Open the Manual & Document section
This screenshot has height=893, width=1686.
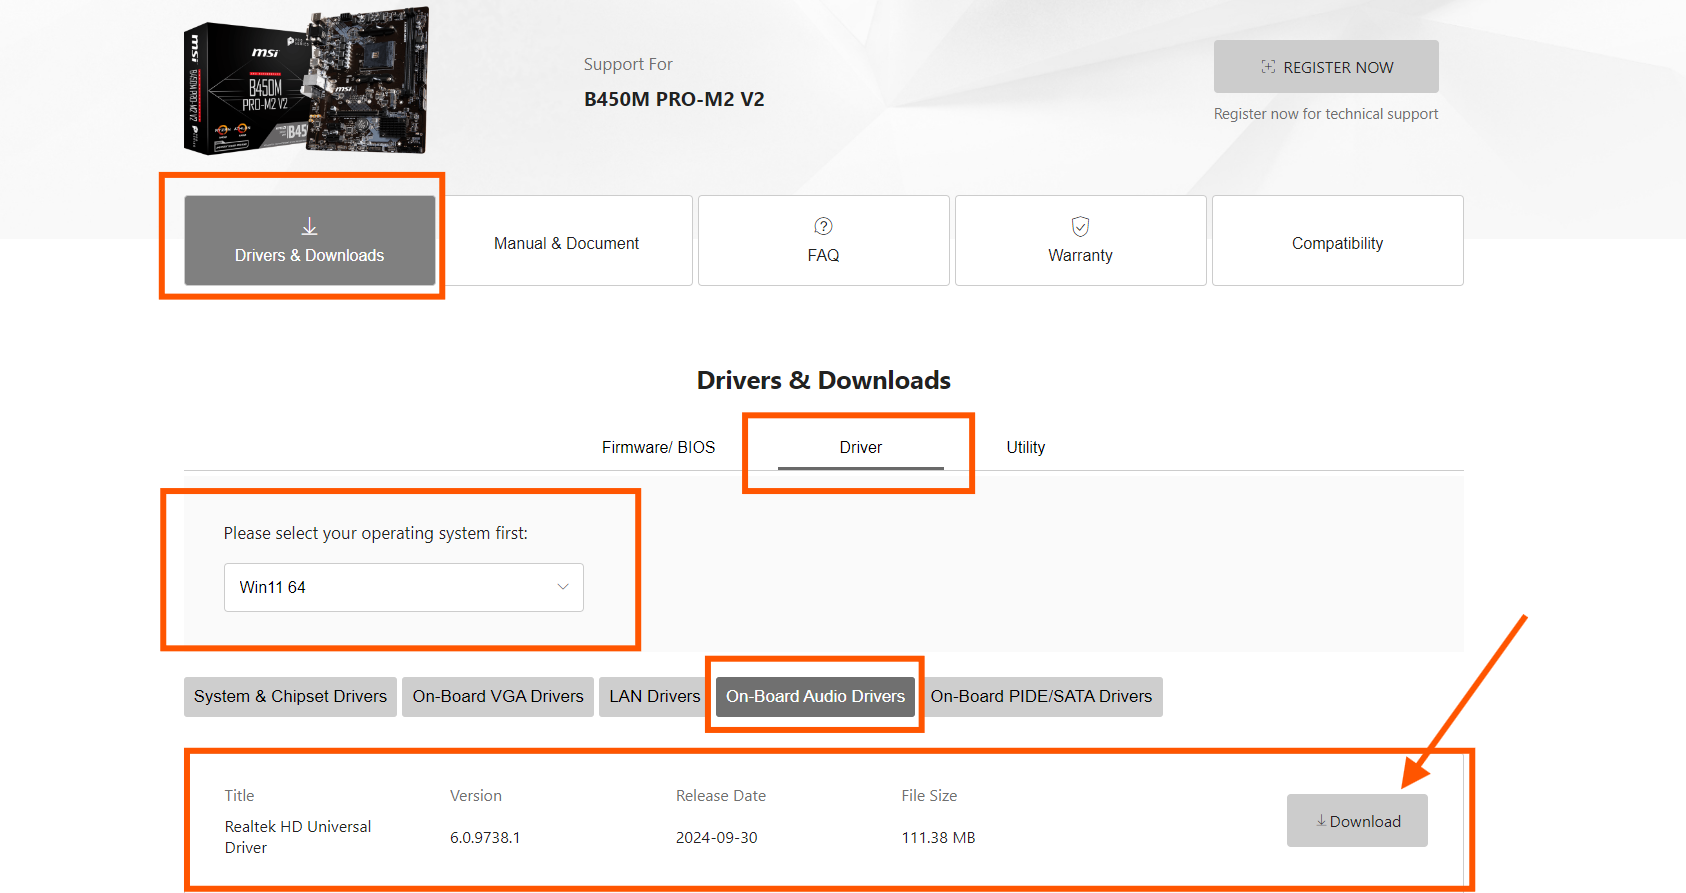[567, 241]
